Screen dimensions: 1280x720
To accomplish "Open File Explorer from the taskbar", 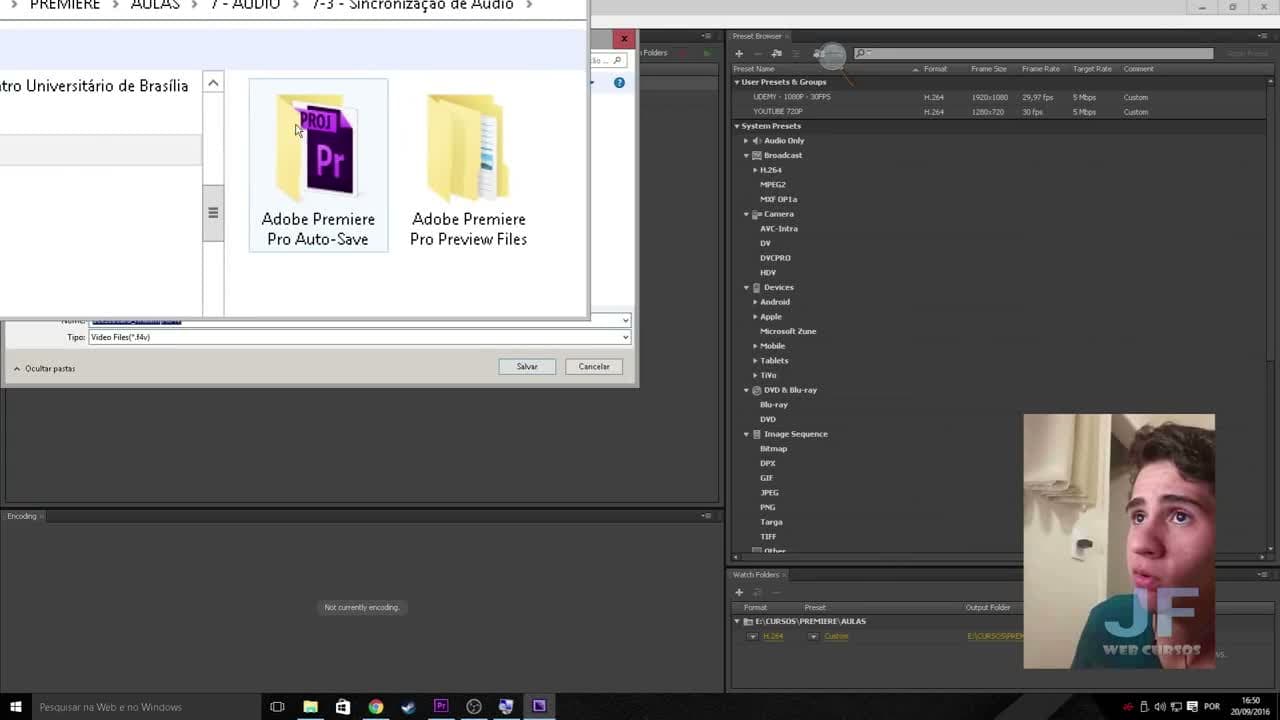I will point(310,707).
